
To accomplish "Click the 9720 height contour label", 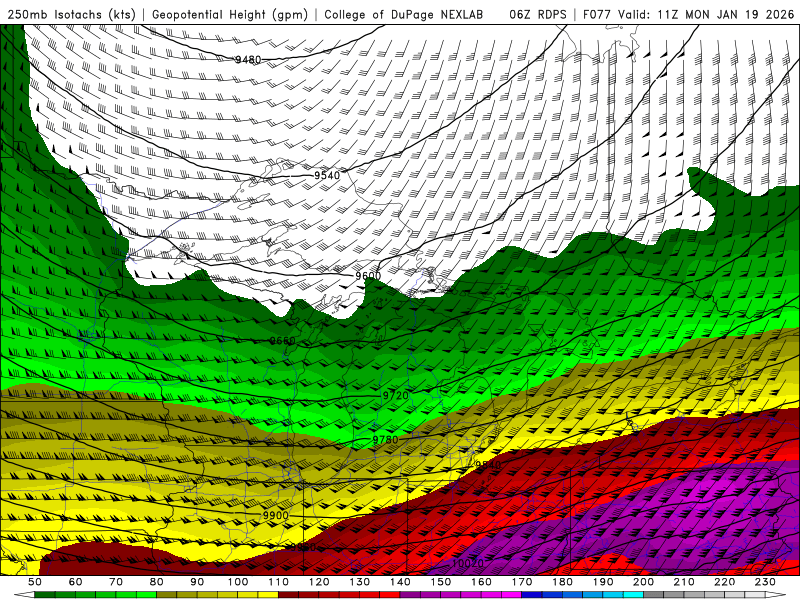I will tap(396, 395).
